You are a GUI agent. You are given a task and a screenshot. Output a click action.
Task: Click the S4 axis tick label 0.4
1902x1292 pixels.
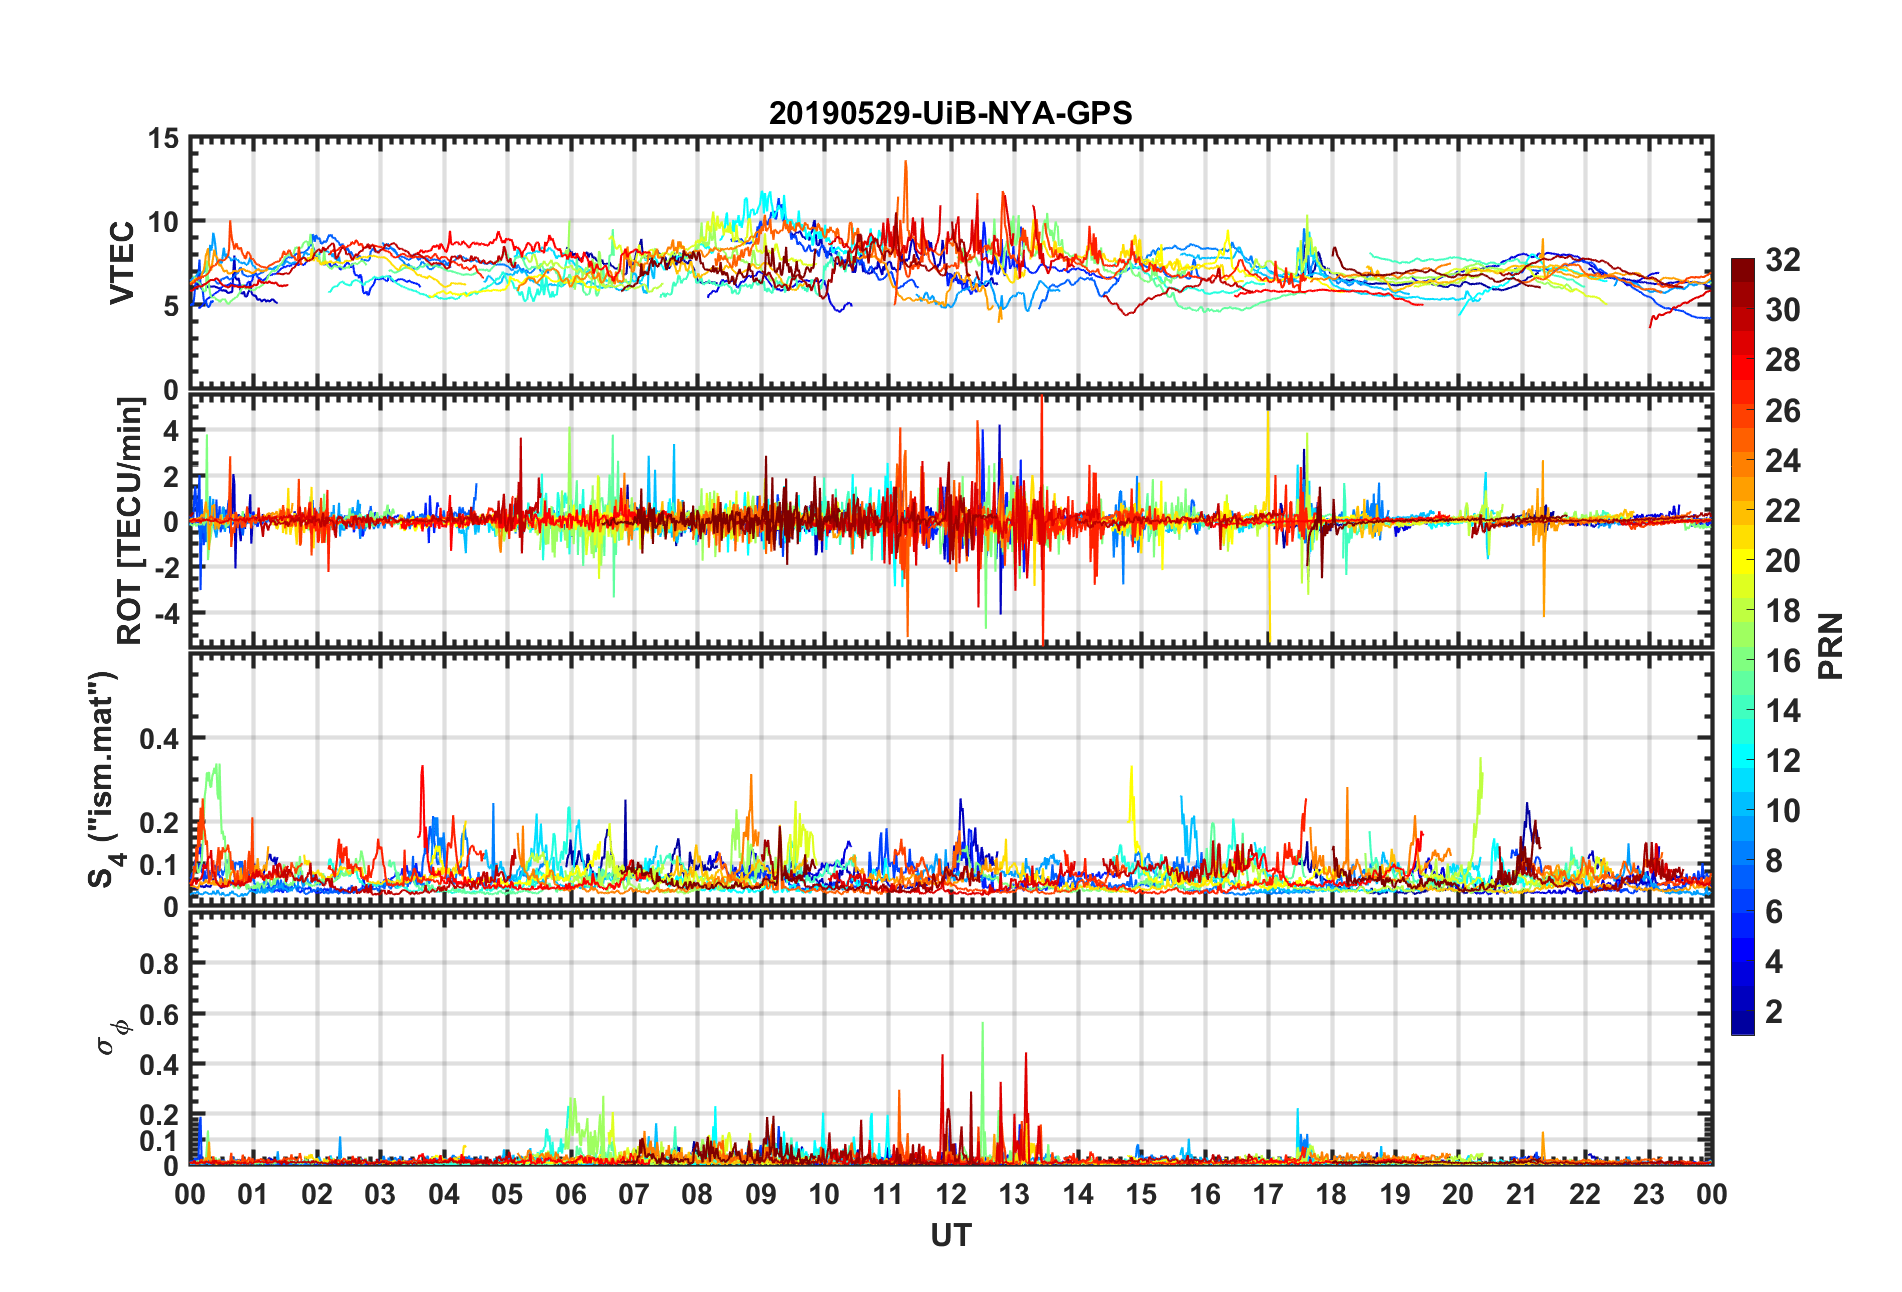(160, 739)
